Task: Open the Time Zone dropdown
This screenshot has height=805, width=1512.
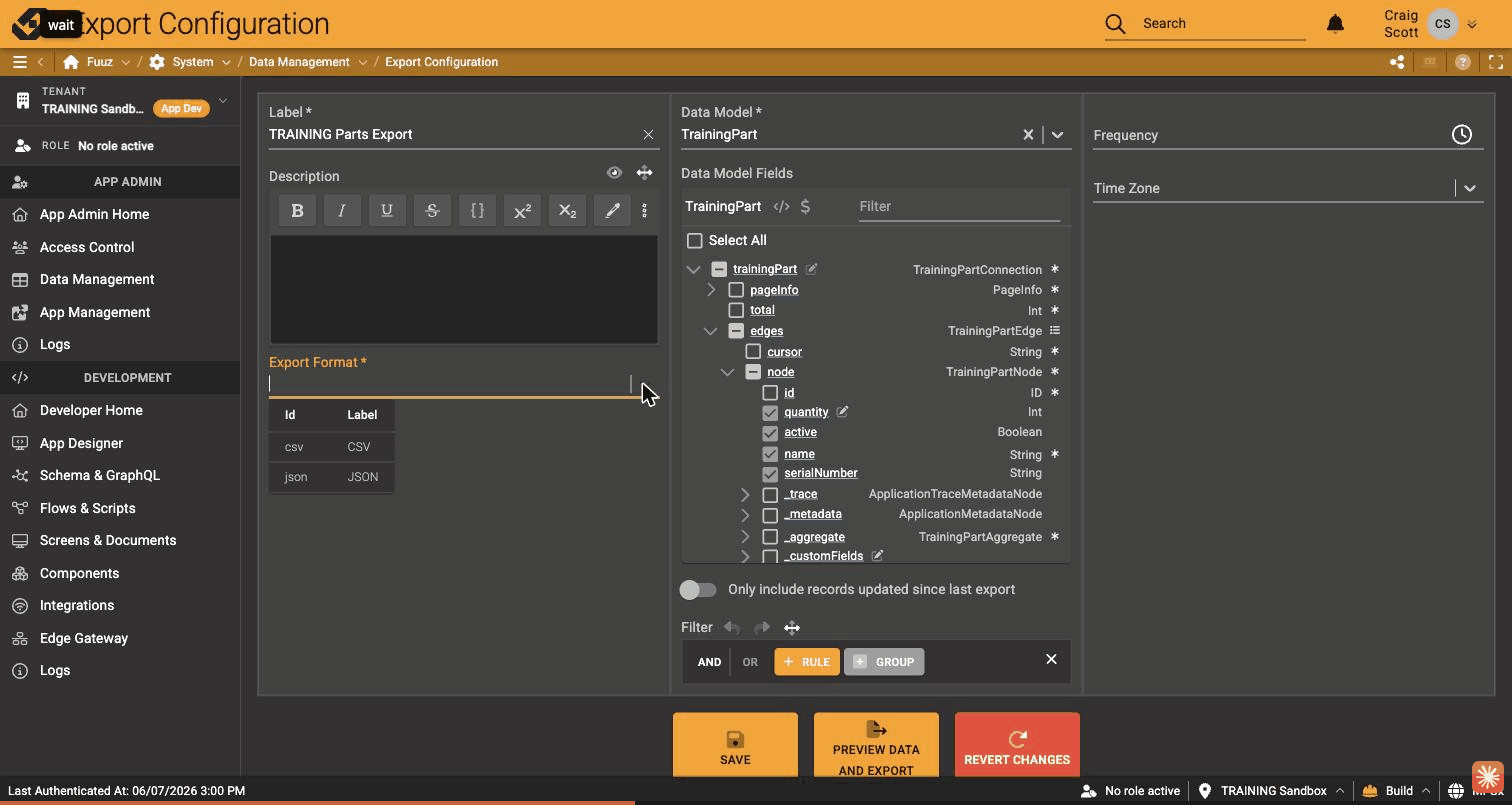Action: (x=1469, y=188)
